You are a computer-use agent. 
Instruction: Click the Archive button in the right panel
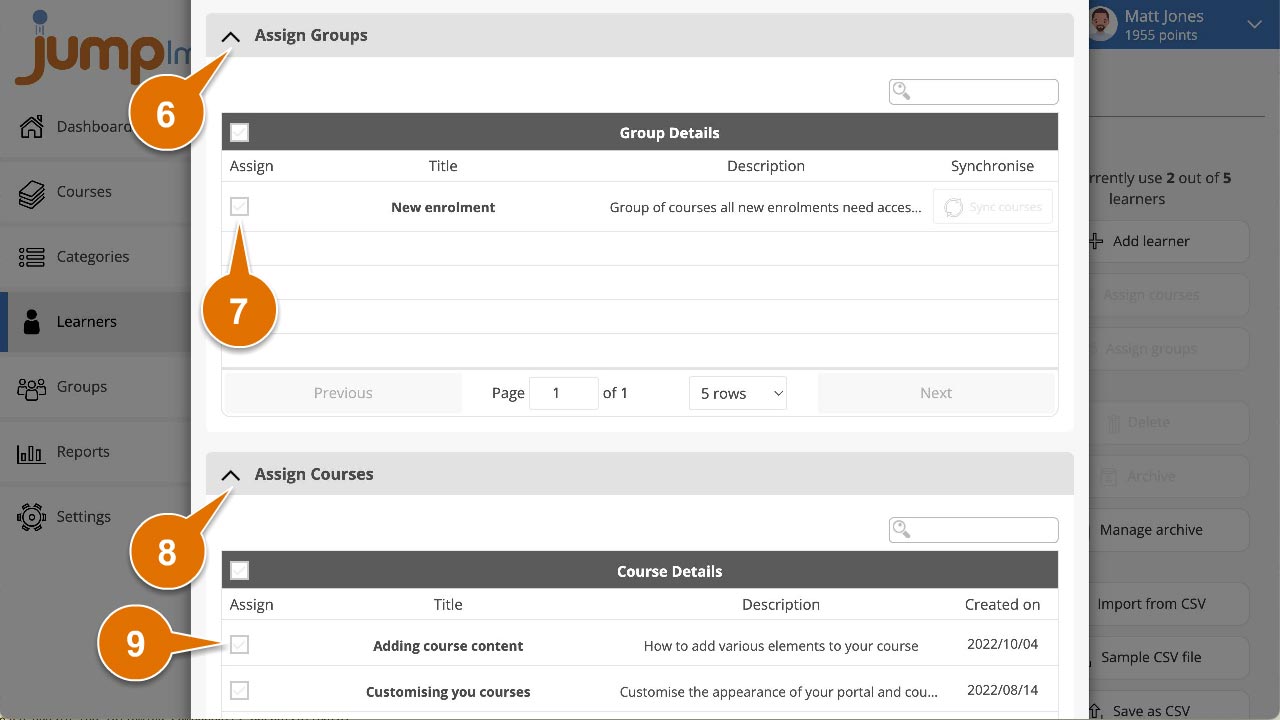(1168, 477)
